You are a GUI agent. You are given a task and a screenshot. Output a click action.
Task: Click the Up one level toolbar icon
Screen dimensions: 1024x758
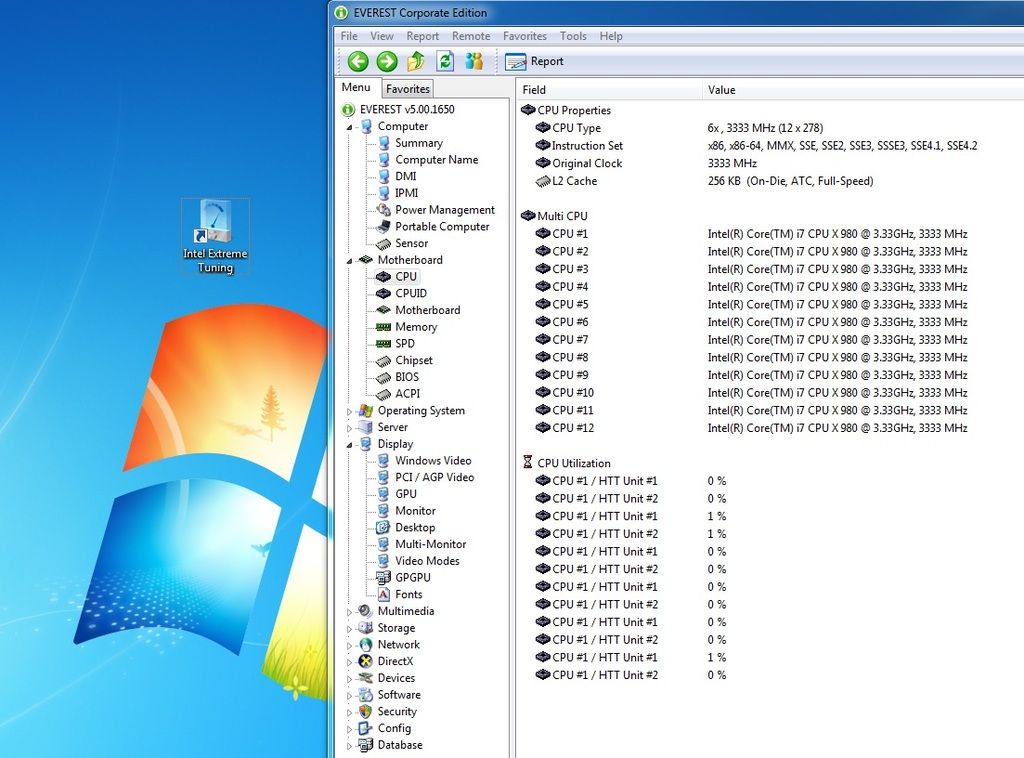point(416,61)
